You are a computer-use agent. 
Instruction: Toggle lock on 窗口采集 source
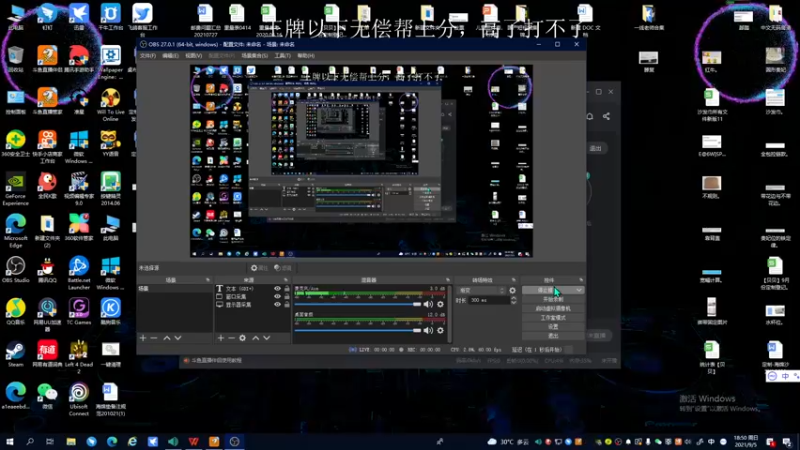coord(287,296)
